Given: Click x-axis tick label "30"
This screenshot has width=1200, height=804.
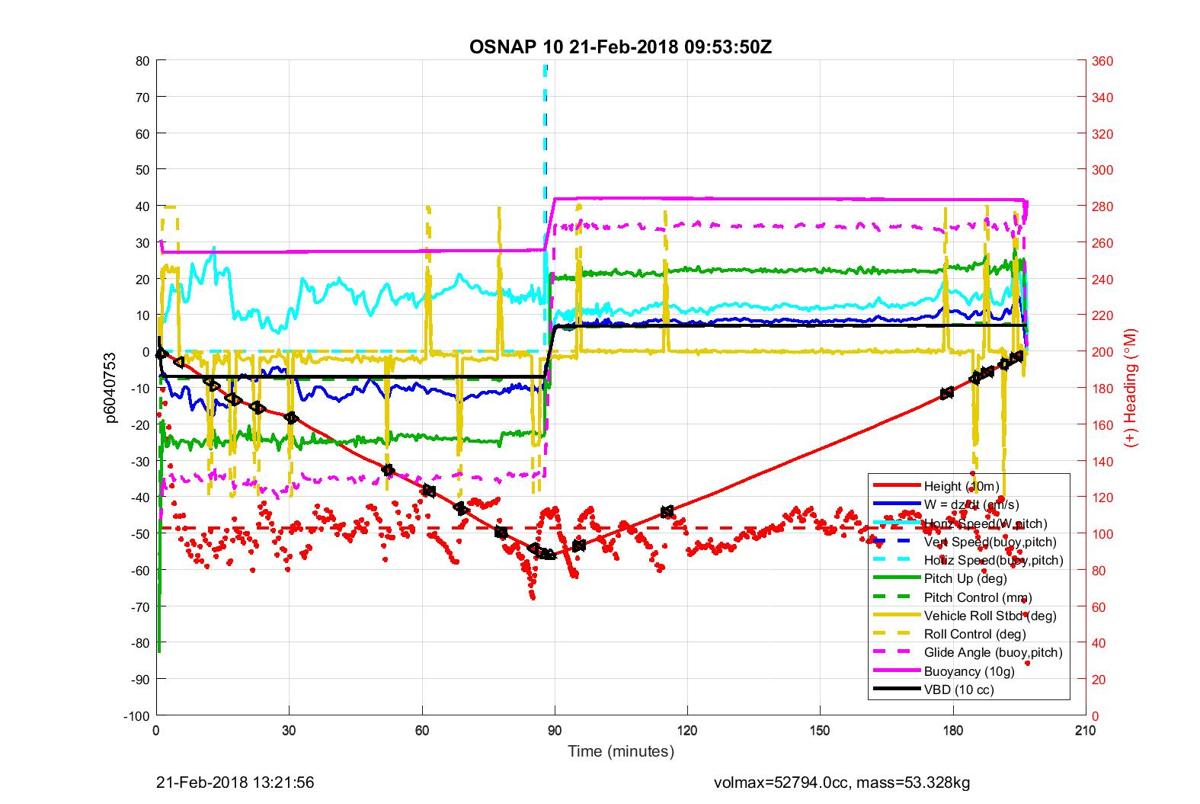Looking at the screenshot, I should (289, 731).
